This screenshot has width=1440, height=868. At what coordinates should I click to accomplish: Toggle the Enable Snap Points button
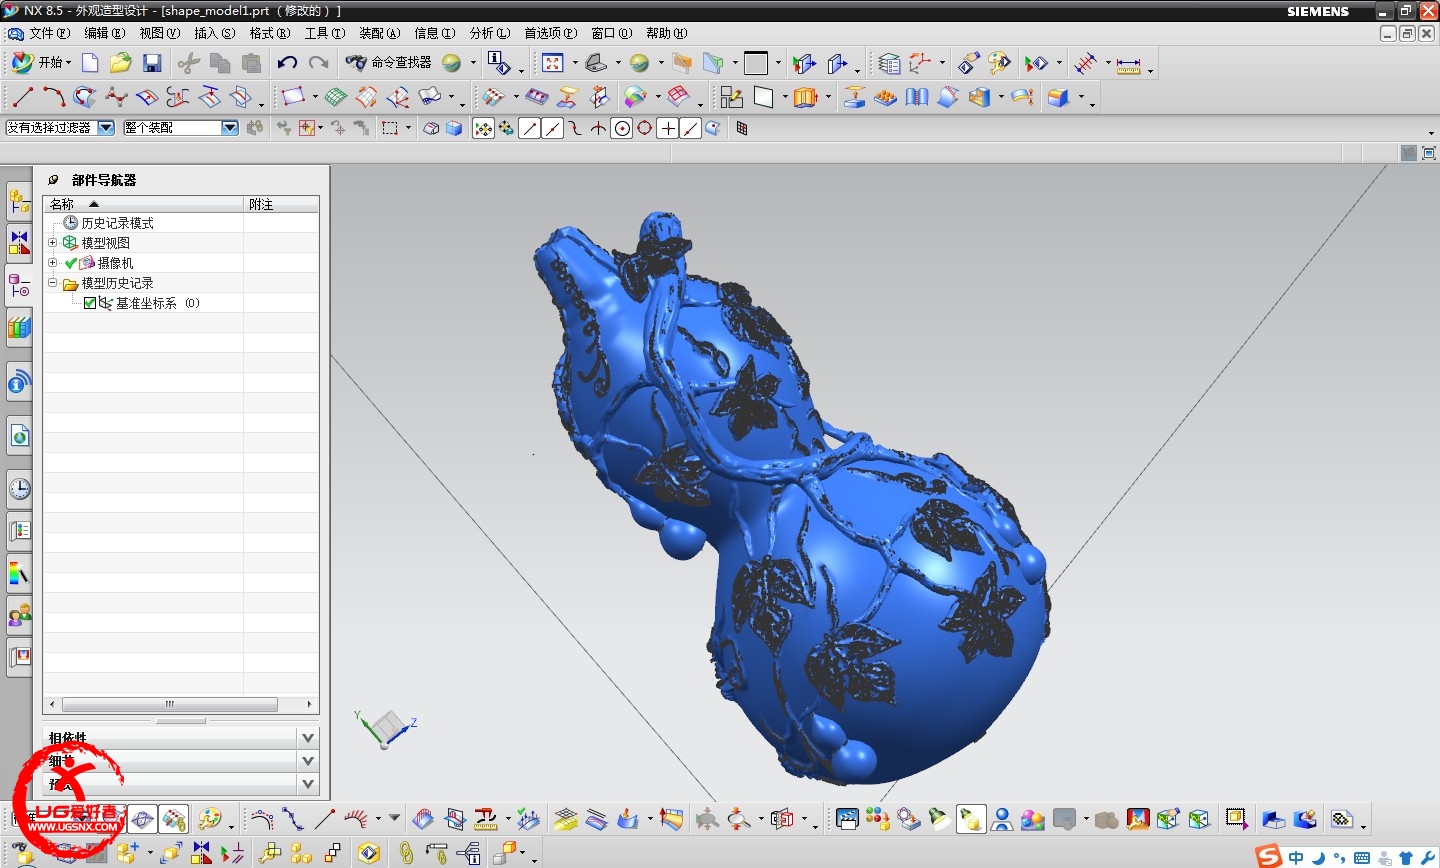click(483, 128)
